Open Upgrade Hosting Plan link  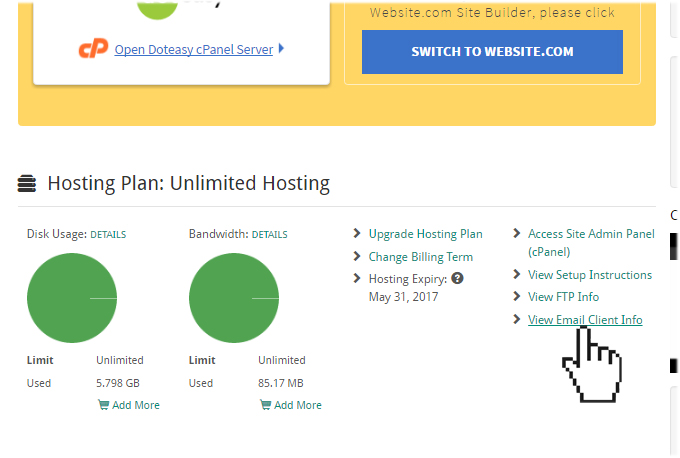[x=425, y=234]
